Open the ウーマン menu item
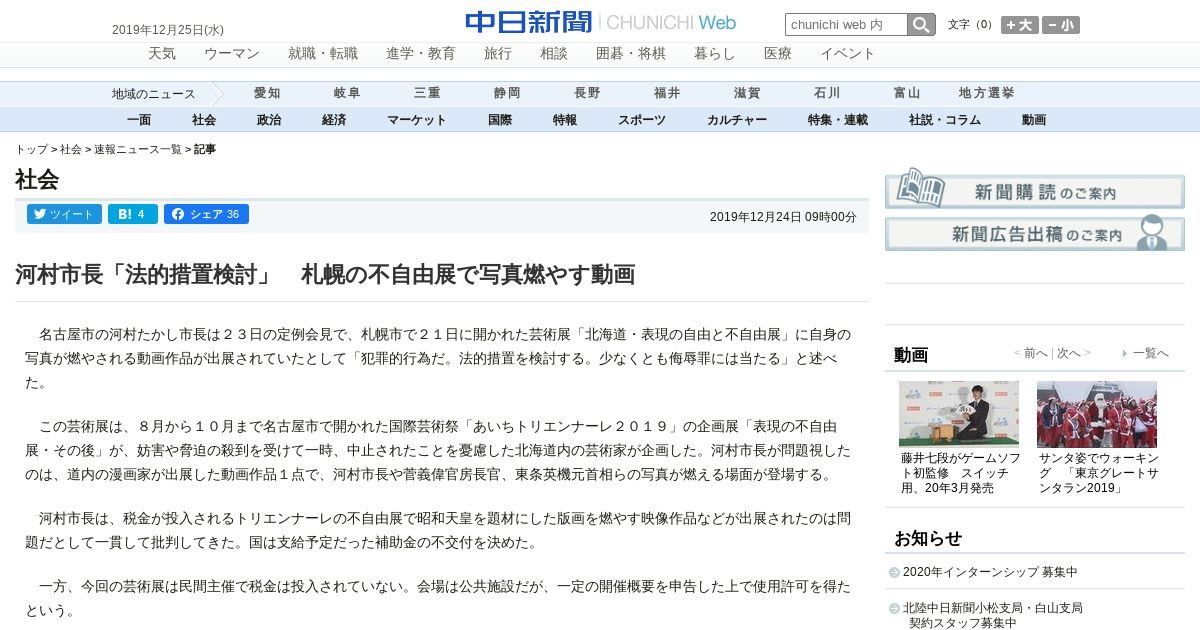The width and height of the screenshot is (1200, 630). [x=232, y=53]
